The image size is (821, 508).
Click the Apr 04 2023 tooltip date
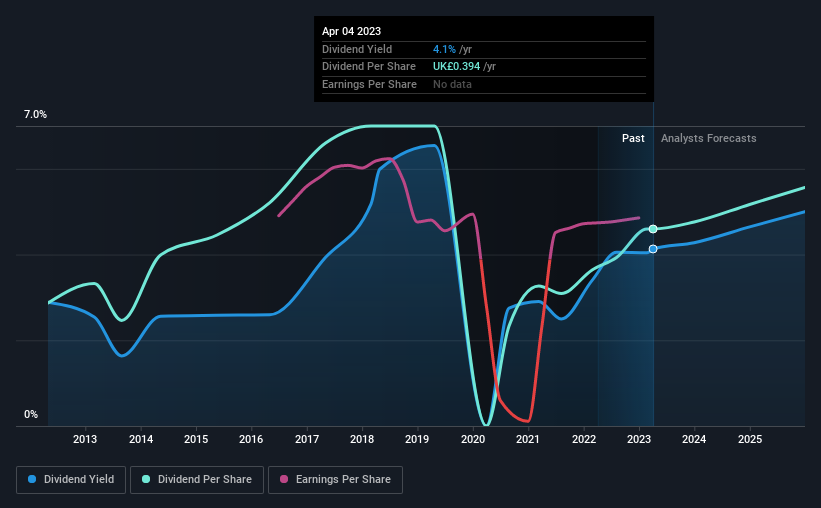tap(351, 31)
